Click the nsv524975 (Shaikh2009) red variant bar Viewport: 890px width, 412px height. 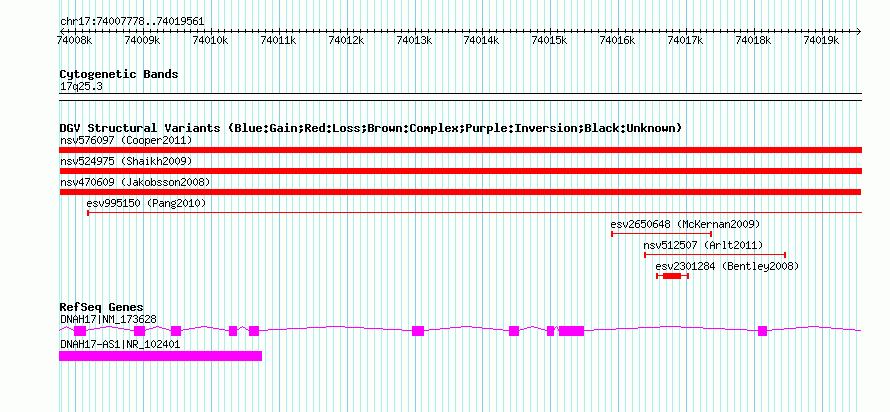point(460,171)
